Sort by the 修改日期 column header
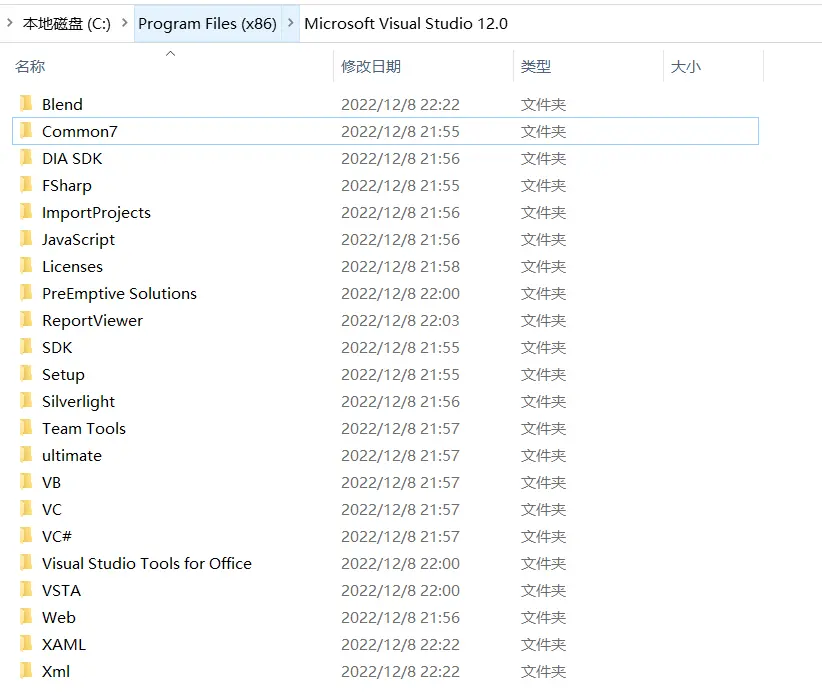The height and width of the screenshot is (700, 822). point(371,67)
